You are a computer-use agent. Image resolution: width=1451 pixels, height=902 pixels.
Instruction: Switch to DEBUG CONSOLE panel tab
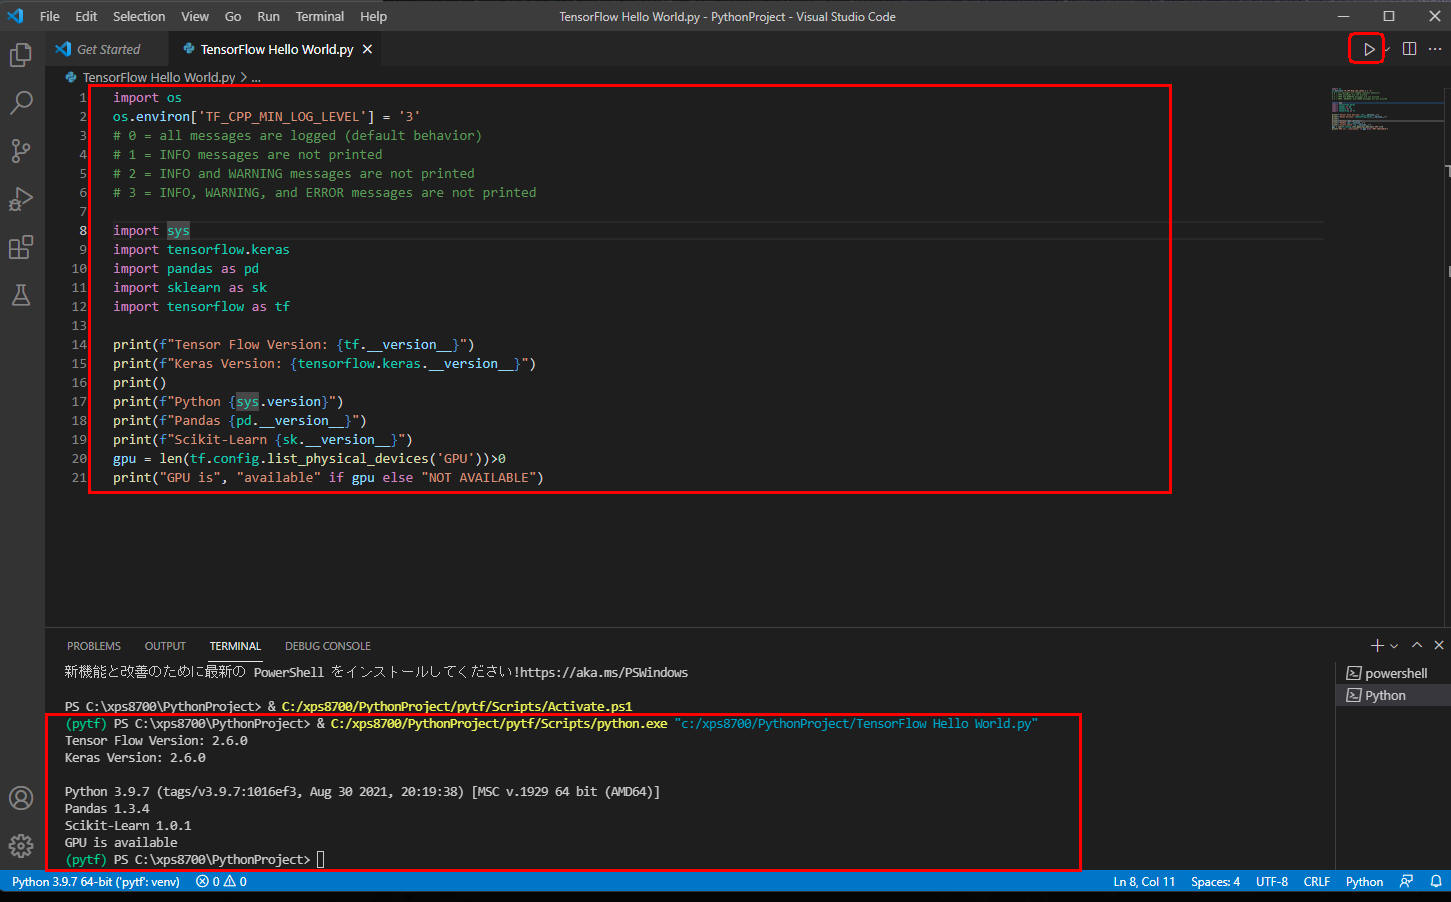[328, 646]
